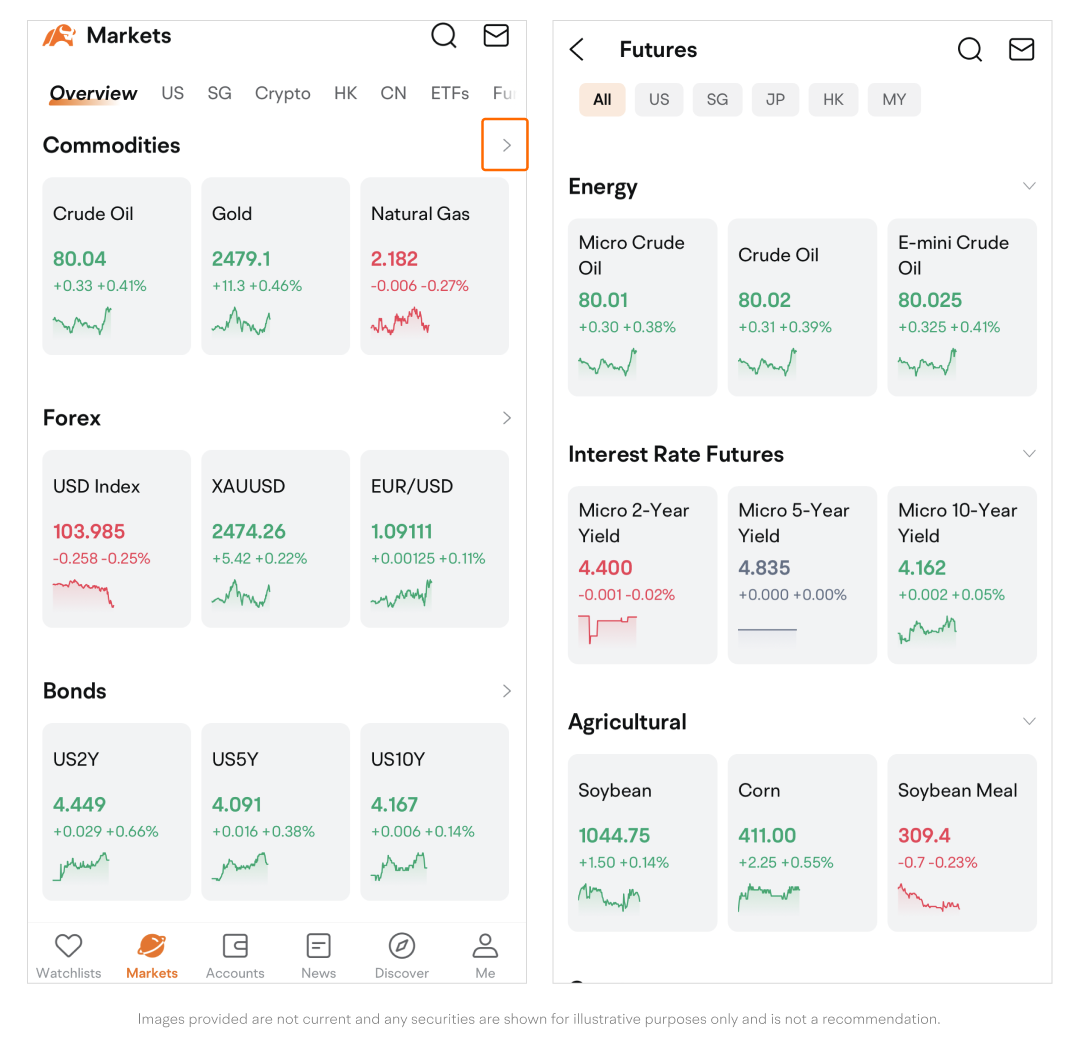The height and width of the screenshot is (1049, 1079).
Task: View the Soybean futures card
Action: [x=642, y=842]
